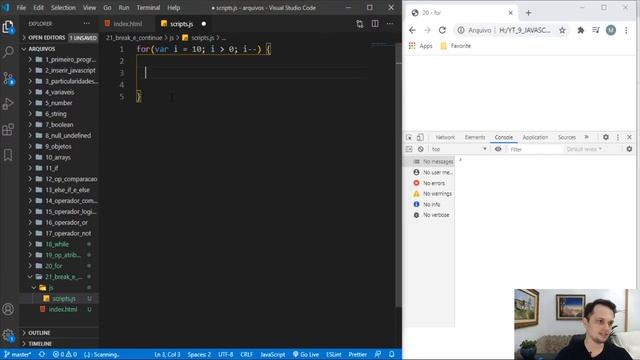Open the console context 'top' dropdown
The width and height of the screenshot is (640, 360).
point(459,149)
